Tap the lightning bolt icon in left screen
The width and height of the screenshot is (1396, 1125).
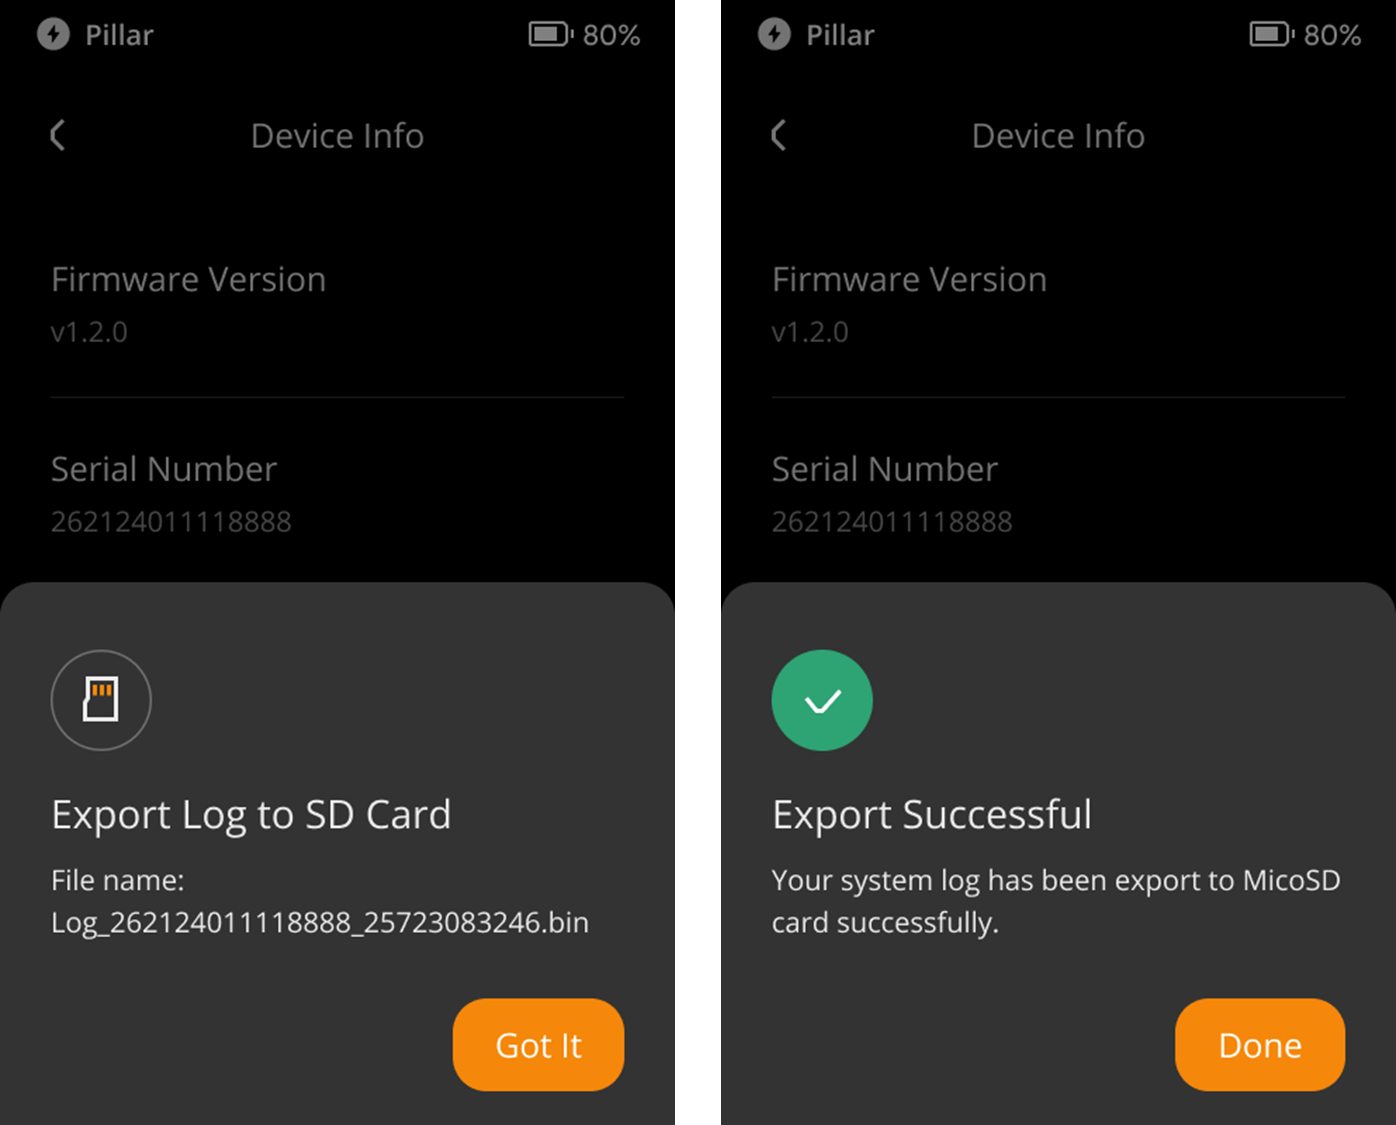pos(54,35)
